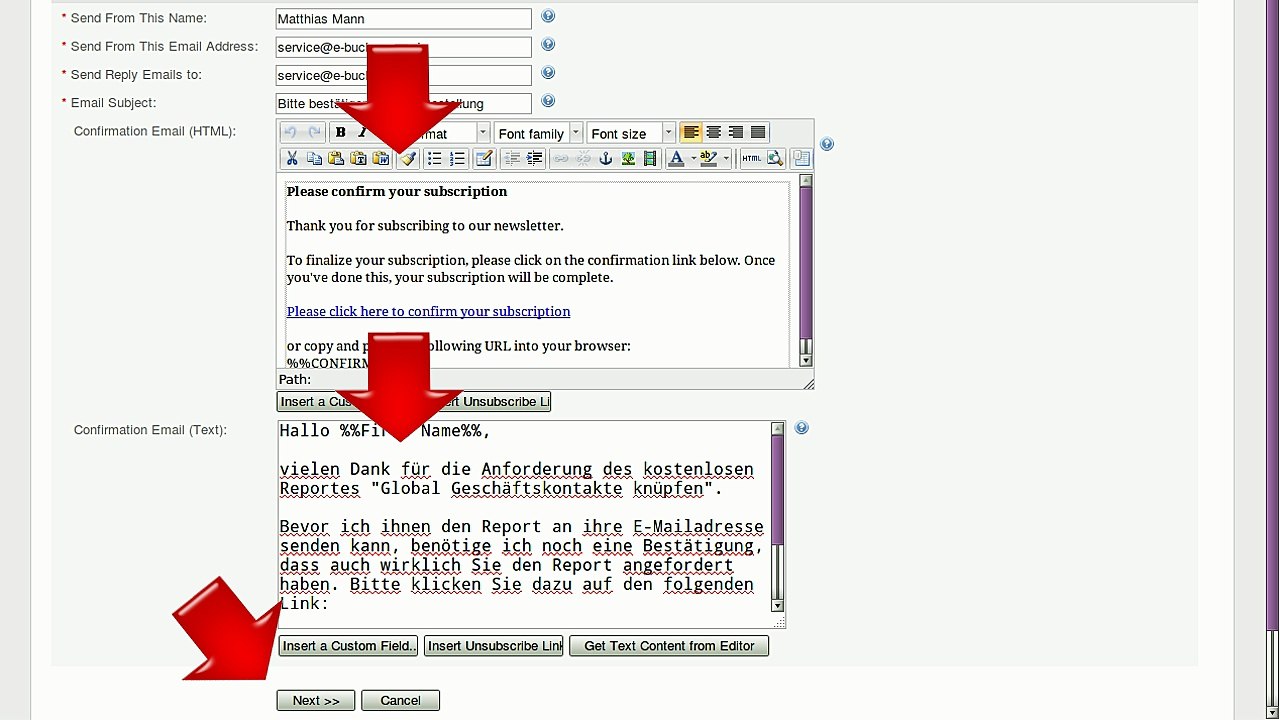Click the 'Please confirm your subscription' heading

[397, 191]
